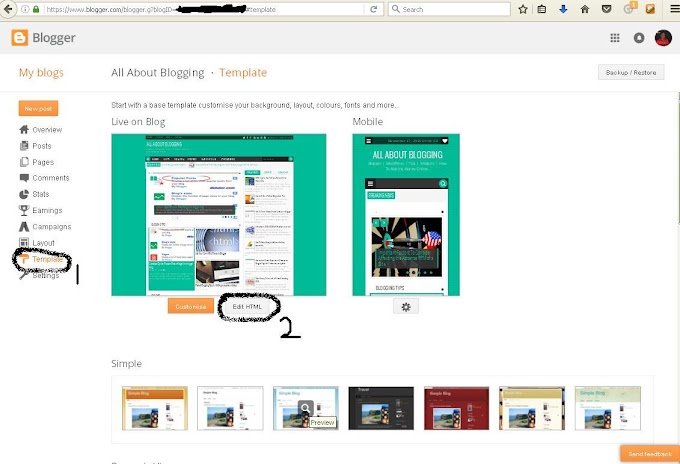
Task: Open the Google apps grid
Action: click(x=615, y=38)
